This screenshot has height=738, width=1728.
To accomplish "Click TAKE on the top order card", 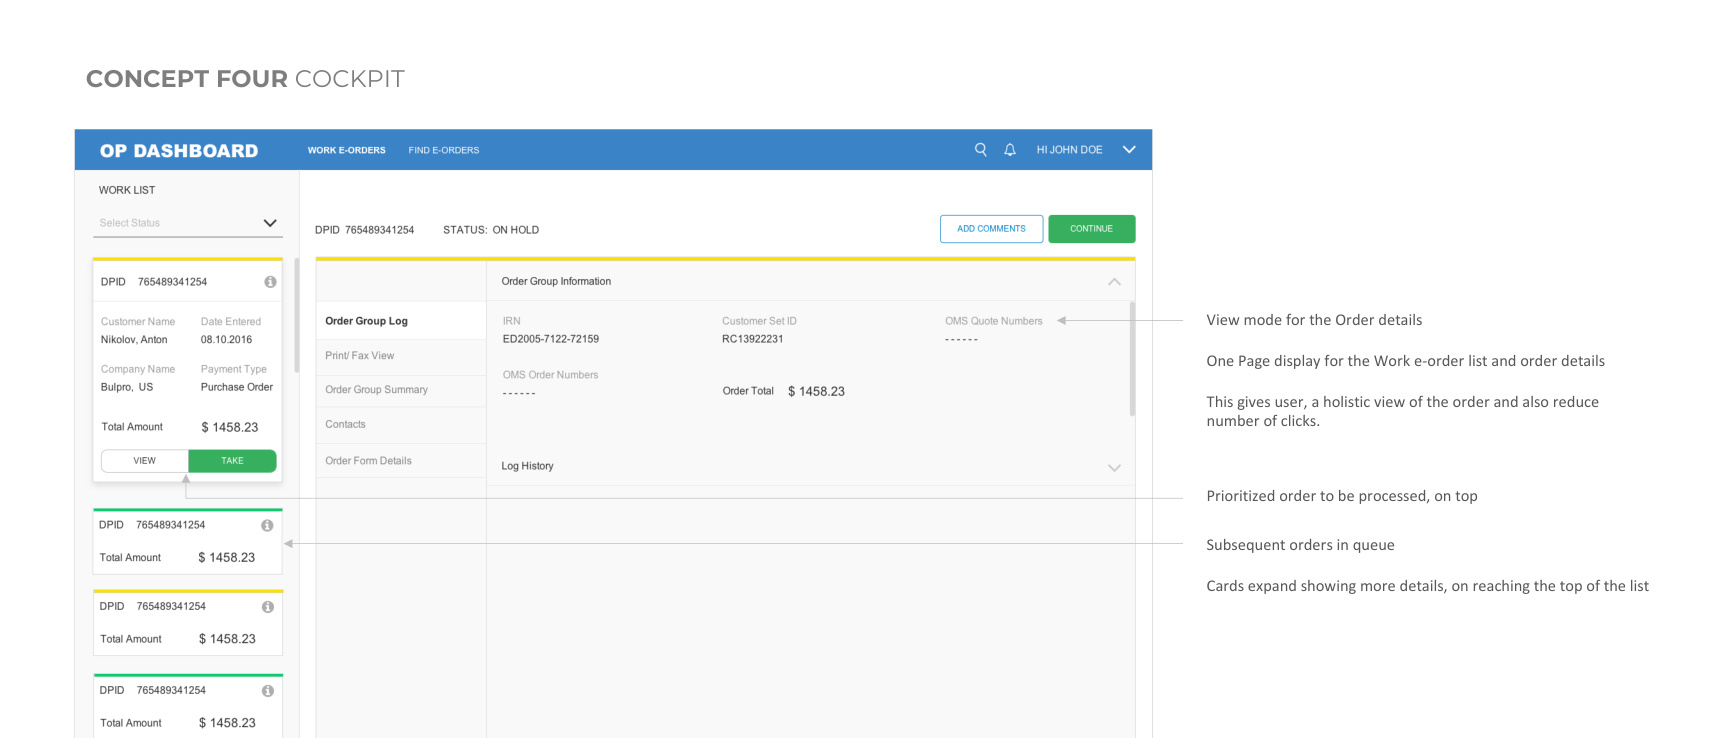I will coord(232,461).
